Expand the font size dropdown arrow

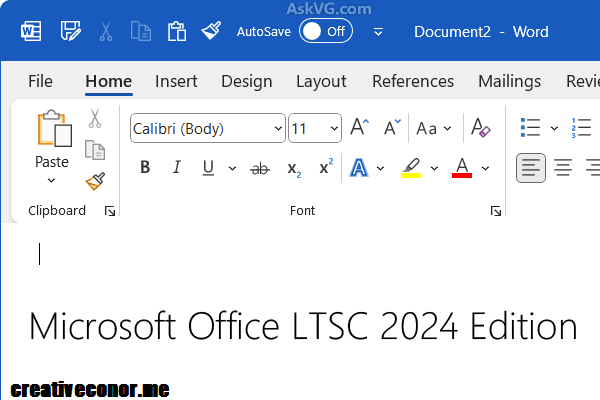tap(334, 129)
